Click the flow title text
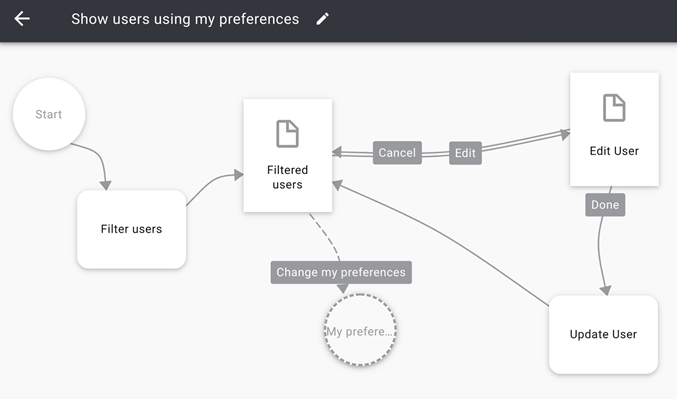 coord(185,19)
